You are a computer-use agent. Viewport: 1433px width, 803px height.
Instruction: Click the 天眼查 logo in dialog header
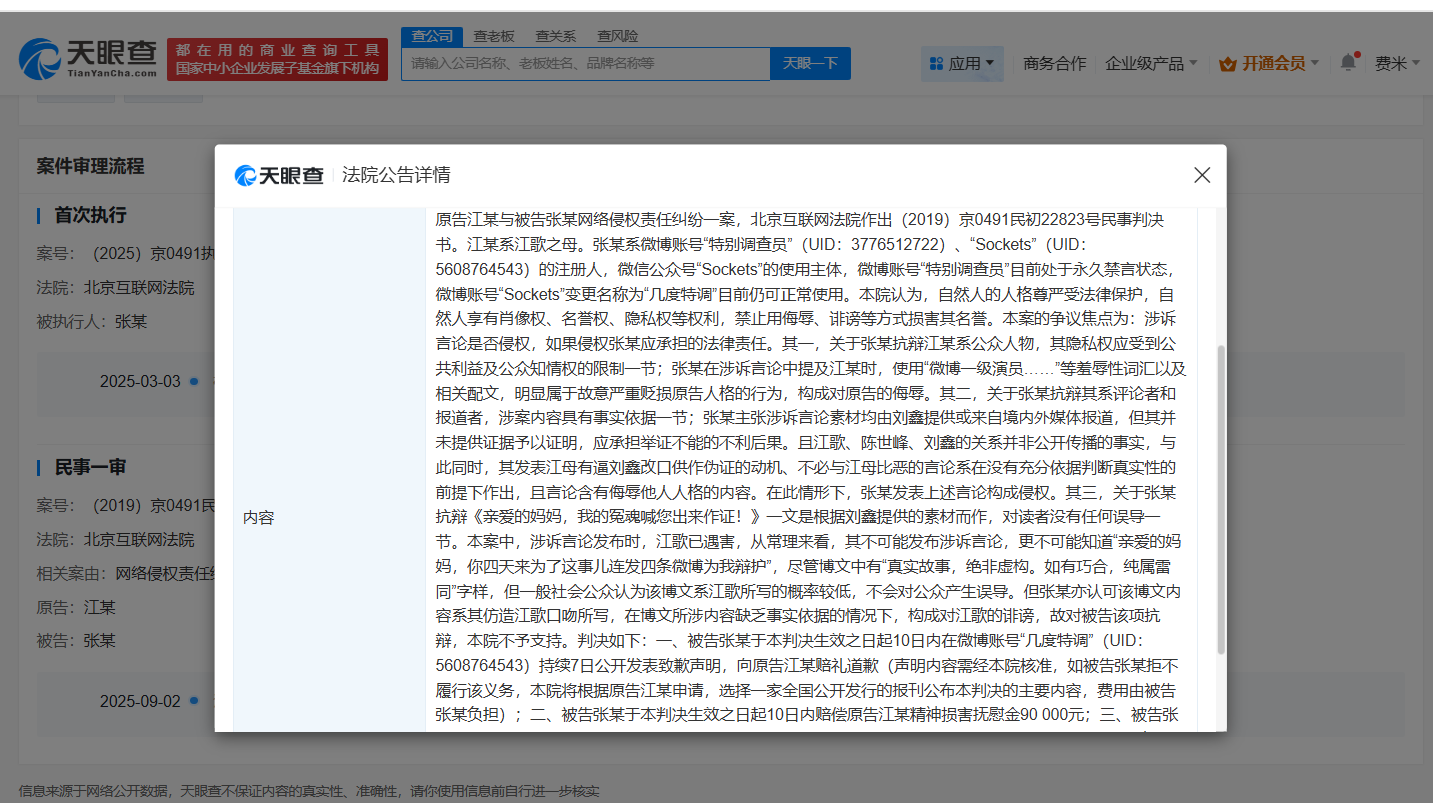279,176
